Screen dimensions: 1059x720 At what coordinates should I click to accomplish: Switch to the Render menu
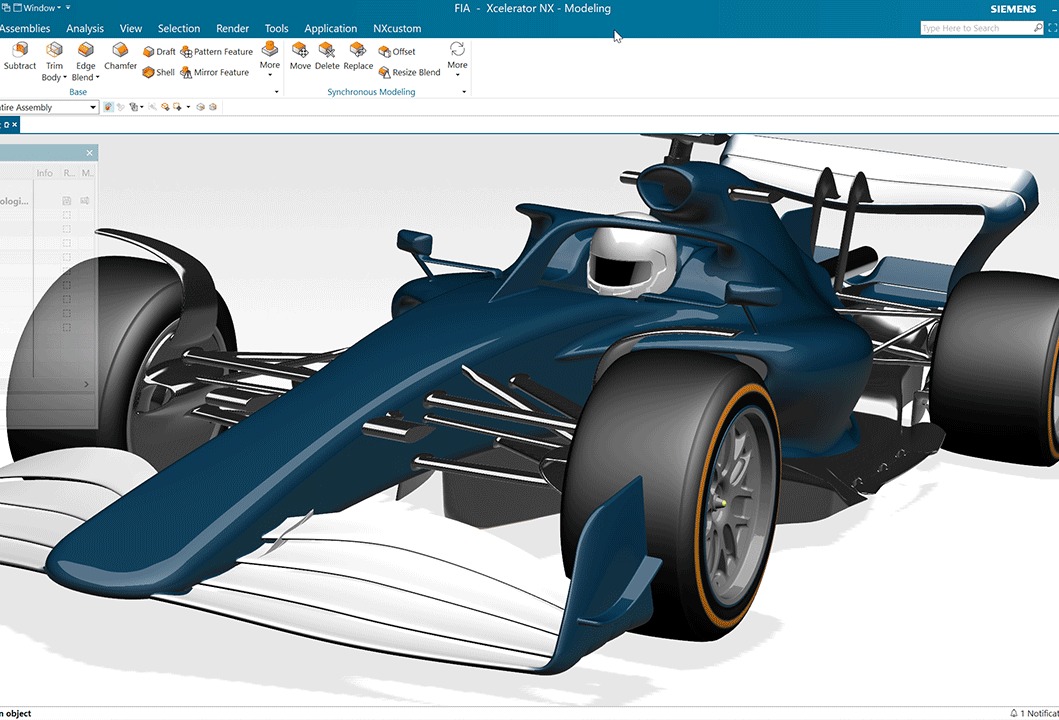pos(232,28)
